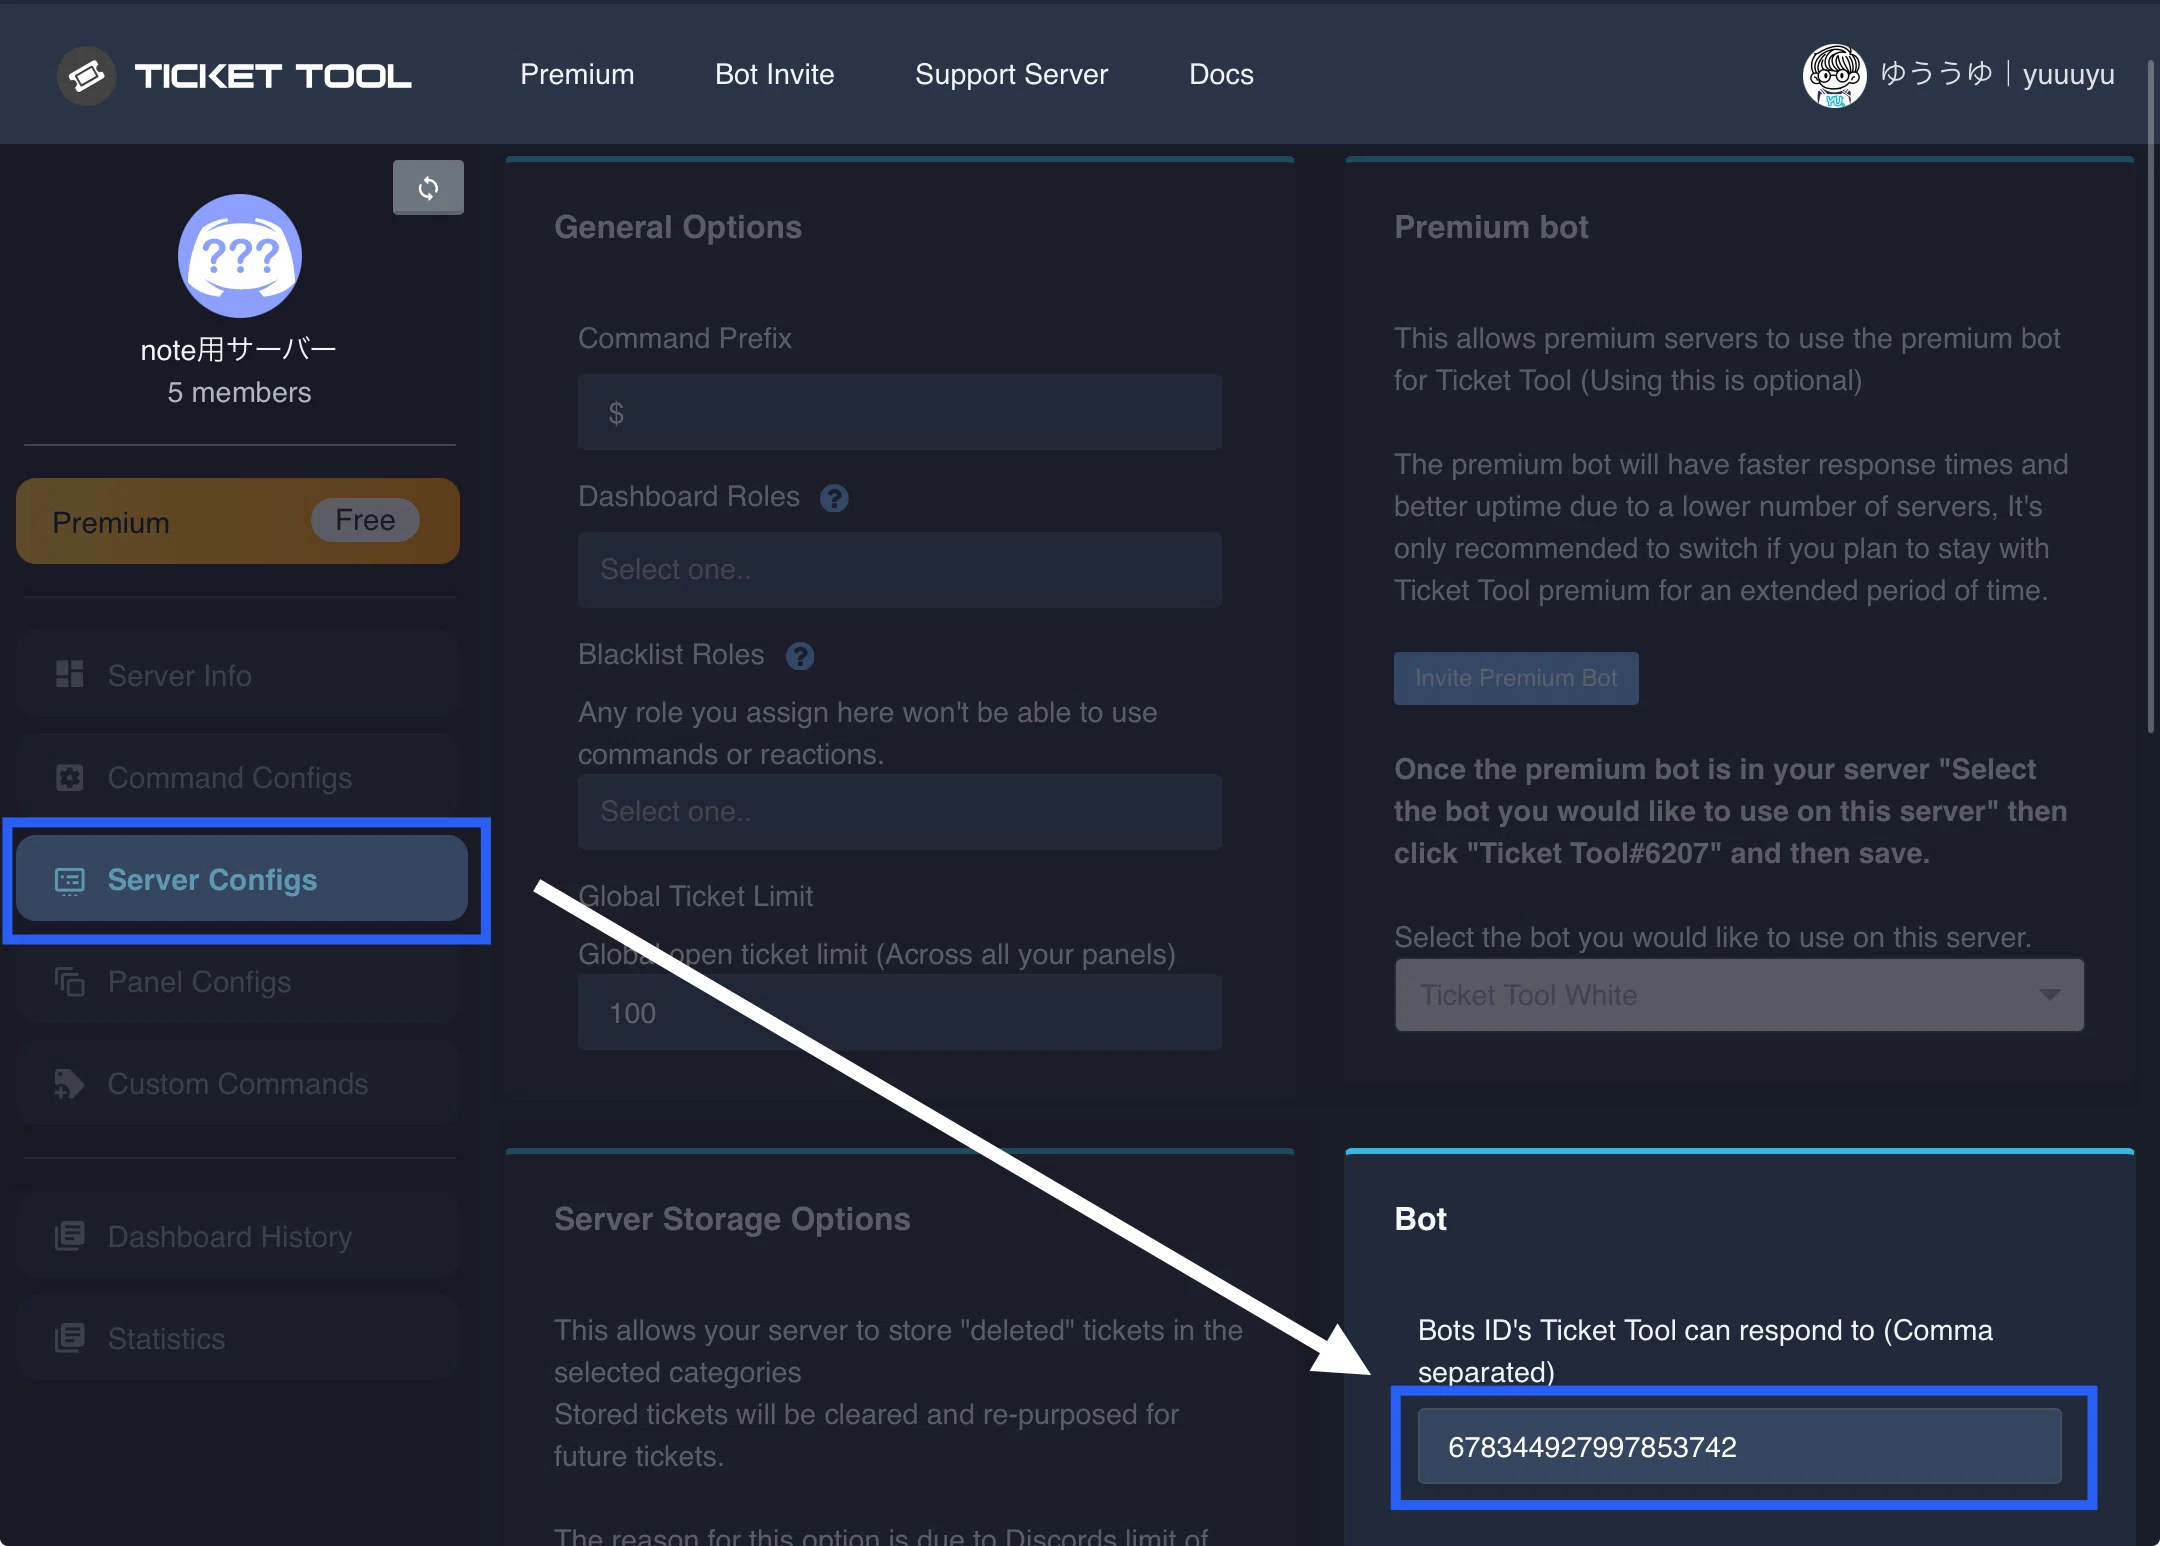Open the Premium navigation link
The height and width of the screenshot is (1546, 2160).
click(577, 74)
